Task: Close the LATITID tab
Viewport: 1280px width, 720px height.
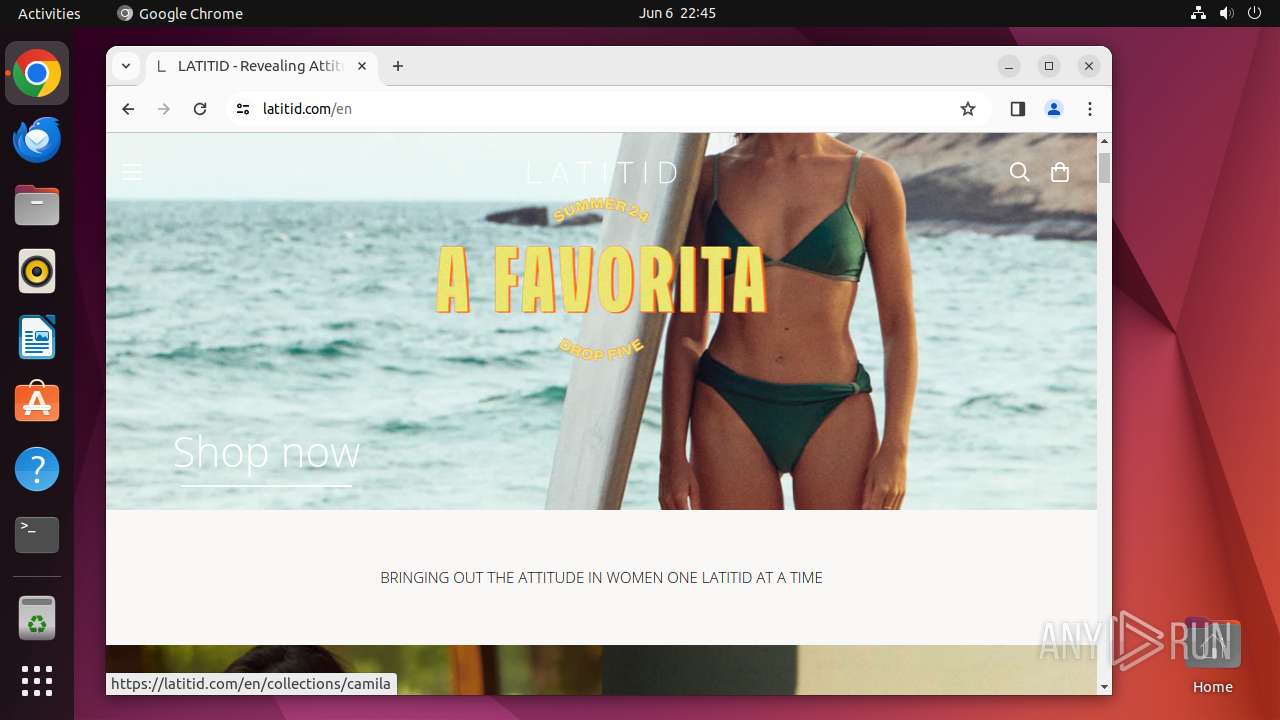Action: point(362,66)
